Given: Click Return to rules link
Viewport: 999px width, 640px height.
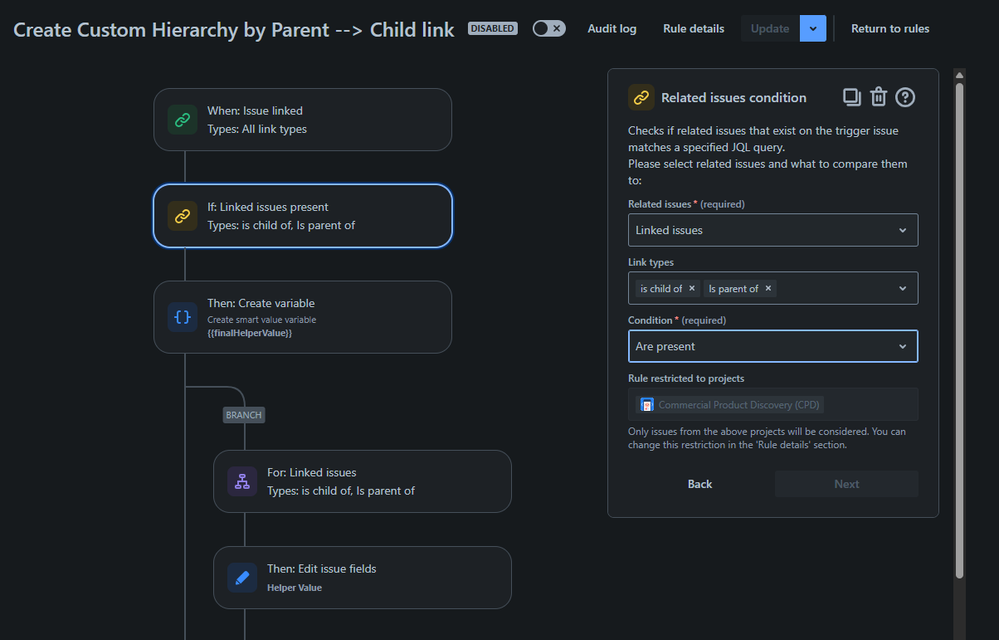Looking at the screenshot, I should coord(890,29).
